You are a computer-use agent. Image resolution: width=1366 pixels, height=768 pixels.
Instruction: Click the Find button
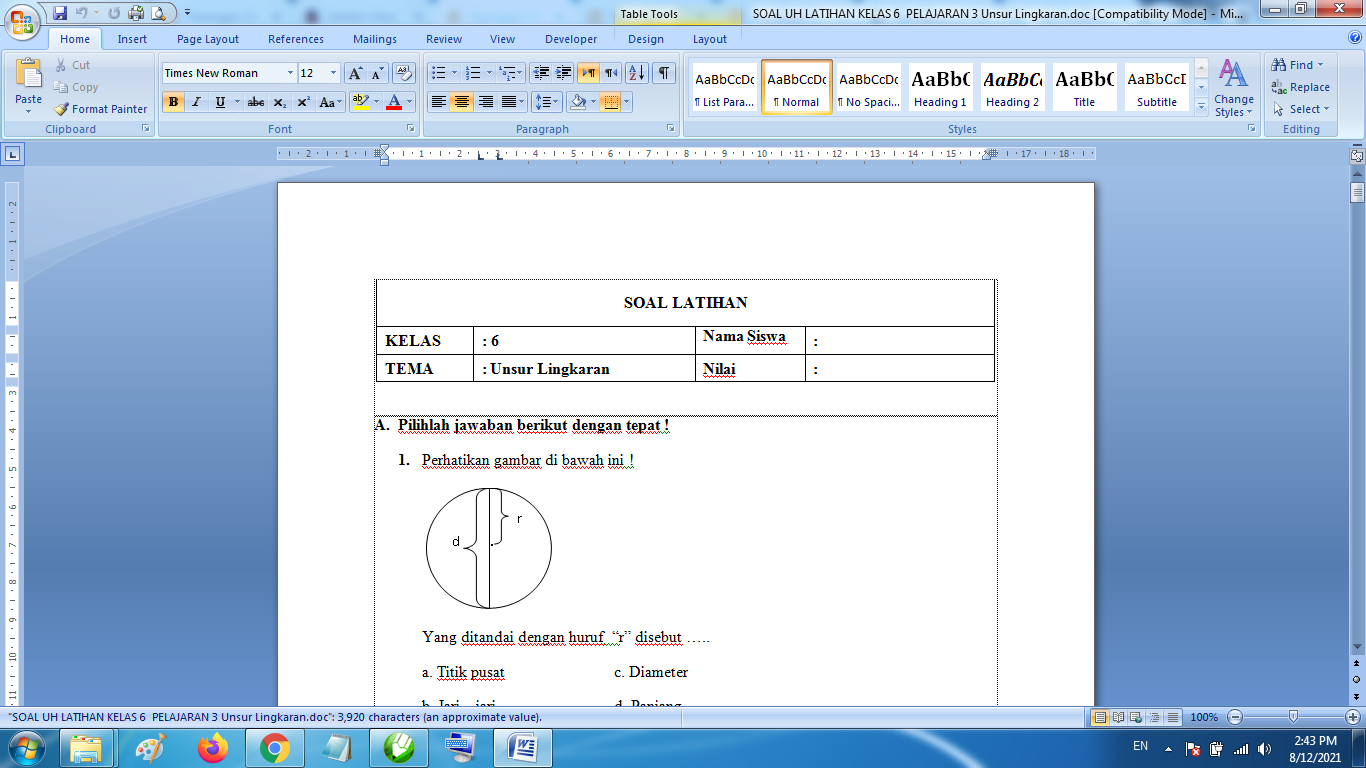[1298, 65]
